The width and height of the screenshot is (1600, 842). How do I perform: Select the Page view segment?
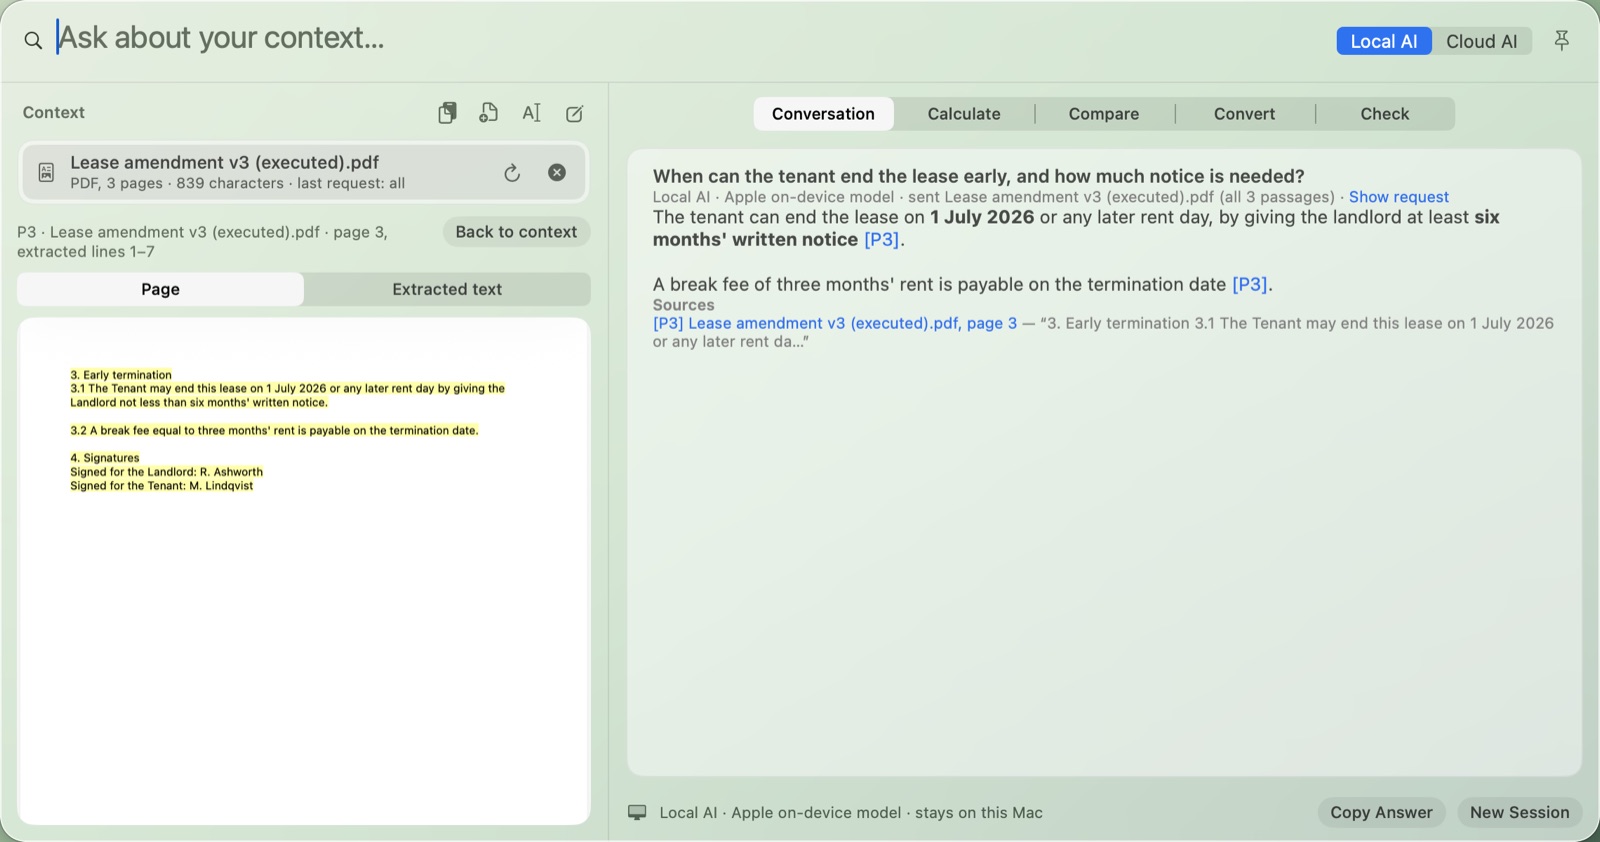[x=160, y=289]
